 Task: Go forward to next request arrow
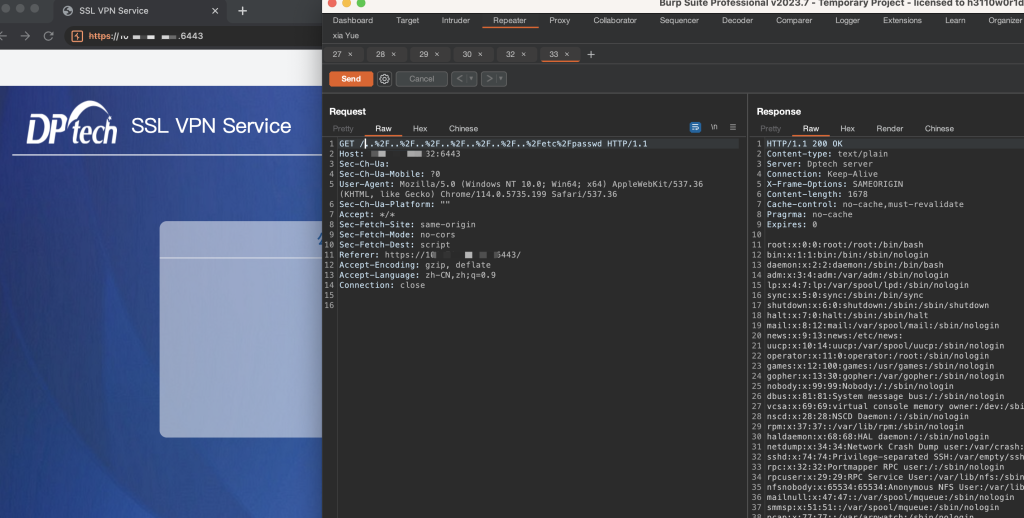(488, 79)
